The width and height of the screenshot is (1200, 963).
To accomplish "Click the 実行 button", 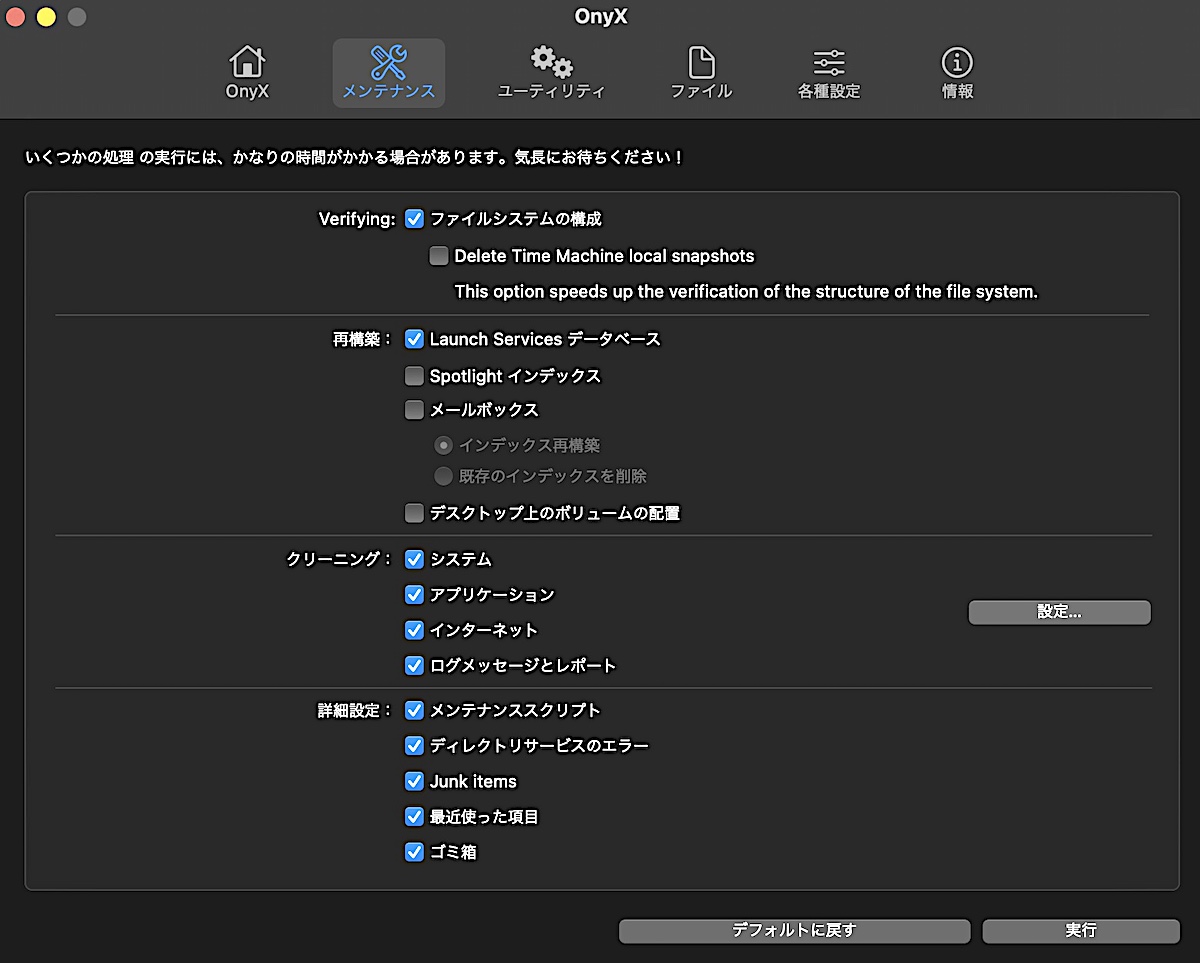I will point(1081,931).
